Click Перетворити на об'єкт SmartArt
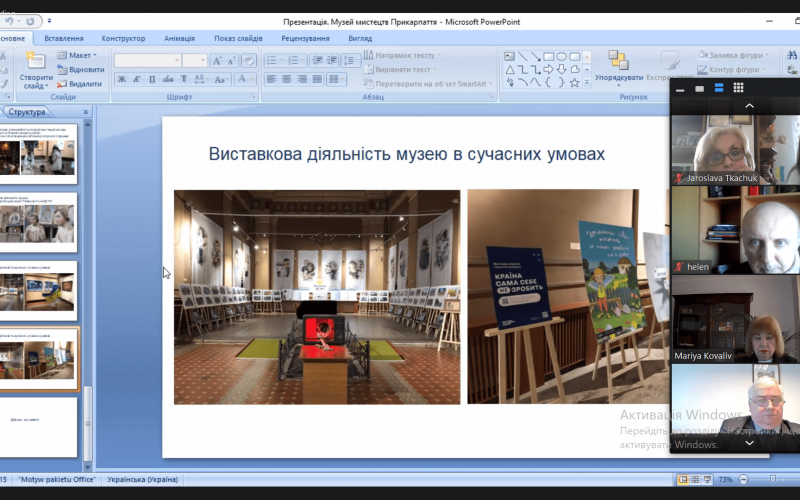The height and width of the screenshot is (500, 800). point(428,84)
